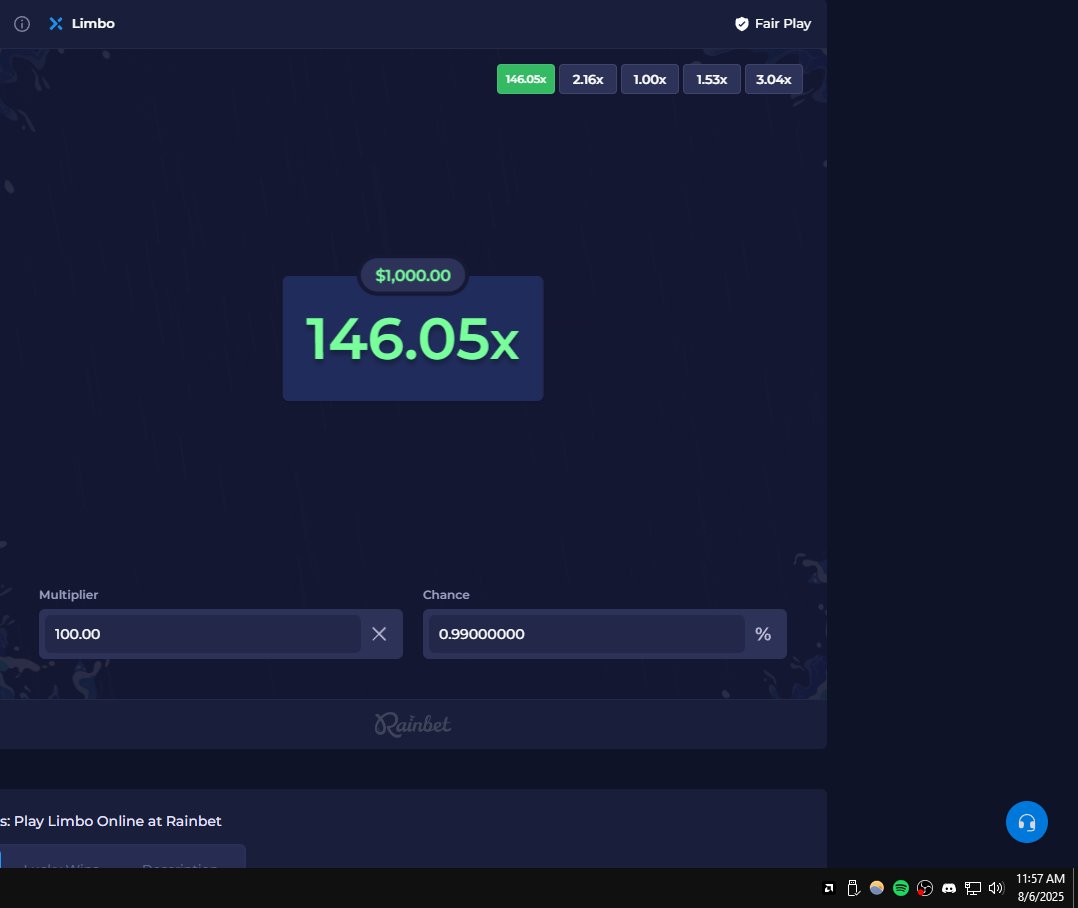Click the X icon beside Multiplier field
1078x908 pixels.
tap(379, 634)
